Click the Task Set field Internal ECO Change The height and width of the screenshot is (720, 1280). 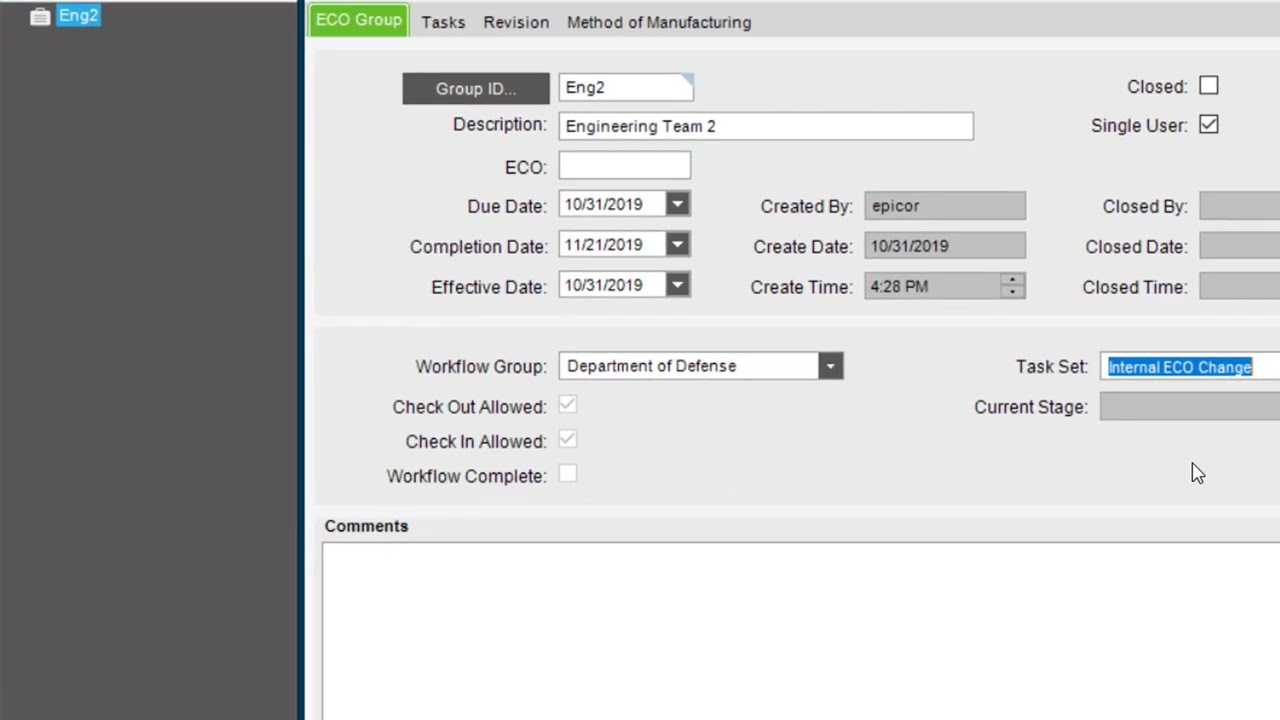(x=1190, y=367)
